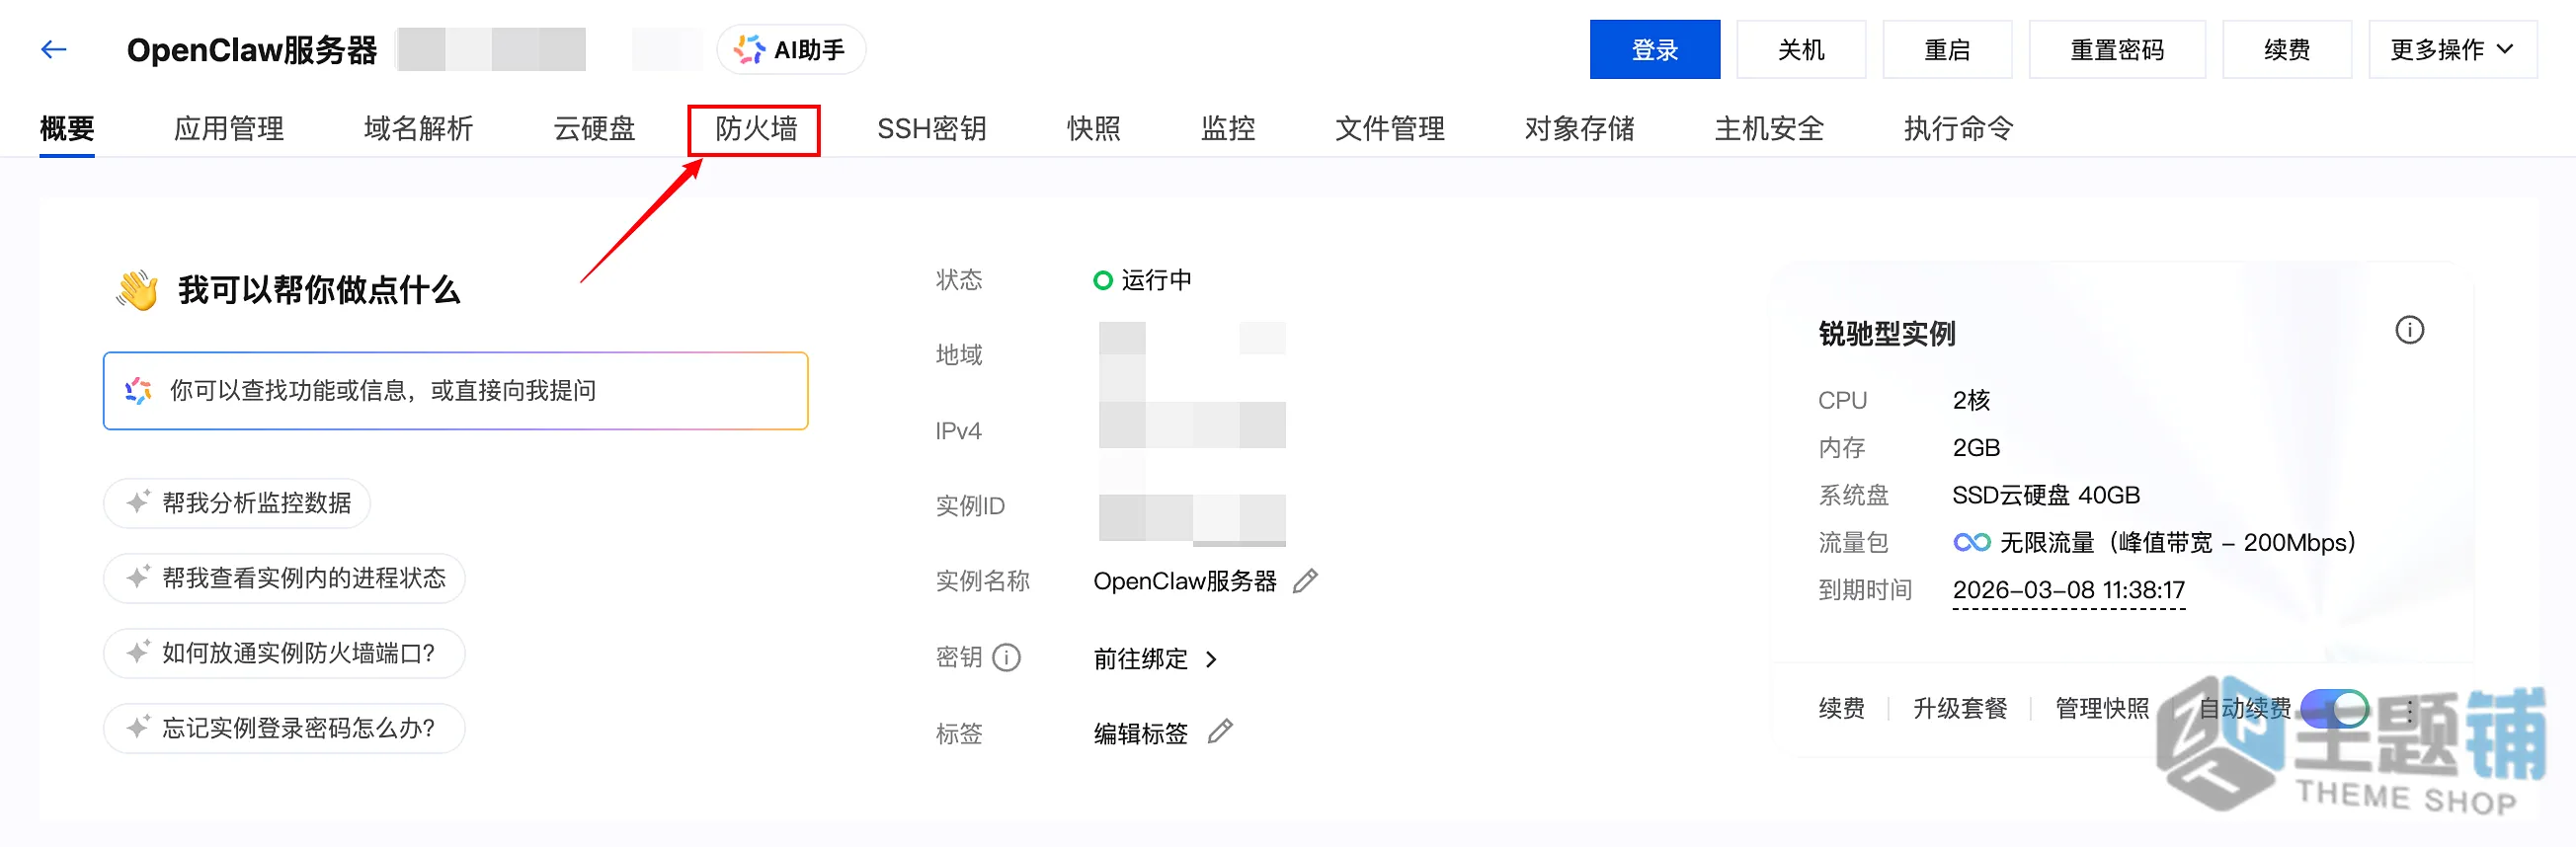Click the info icon on 锐驰型实例 card
Viewport: 2576px width, 847px height.
[2409, 330]
